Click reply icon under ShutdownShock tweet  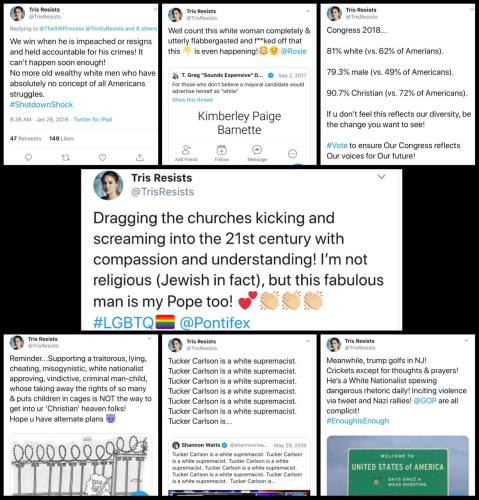[29, 157]
